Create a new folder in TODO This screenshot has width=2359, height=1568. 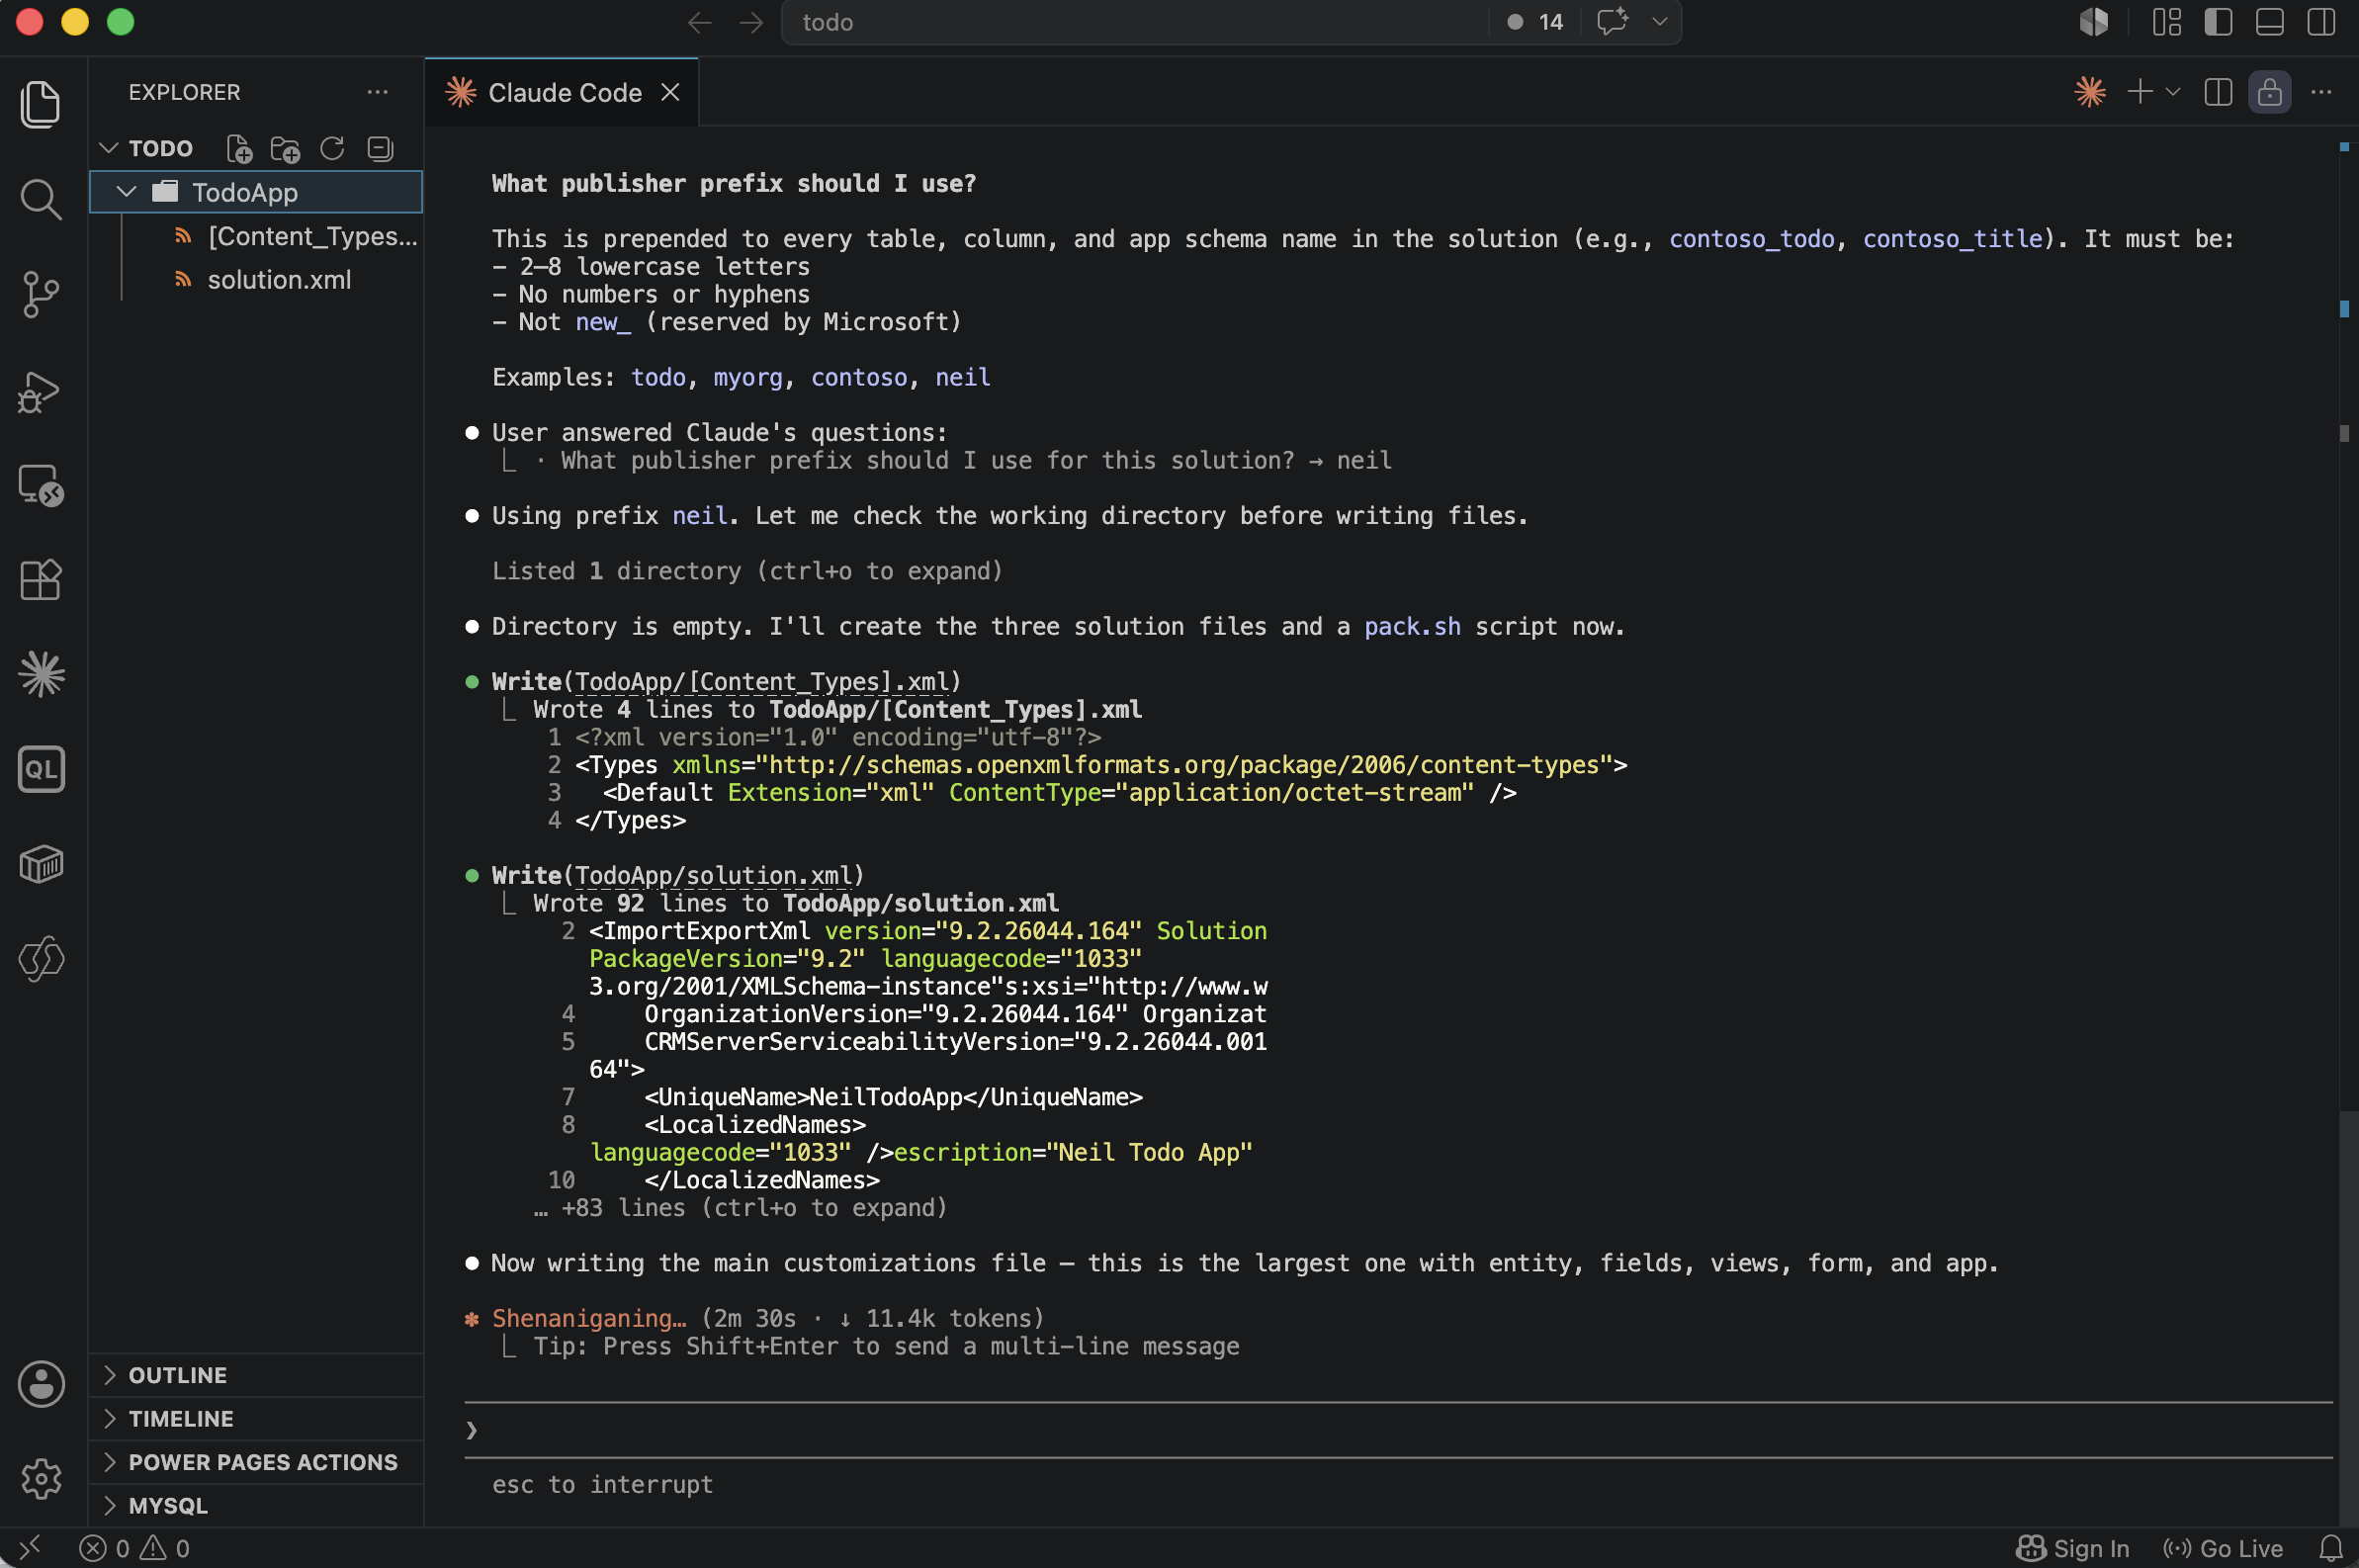point(285,149)
